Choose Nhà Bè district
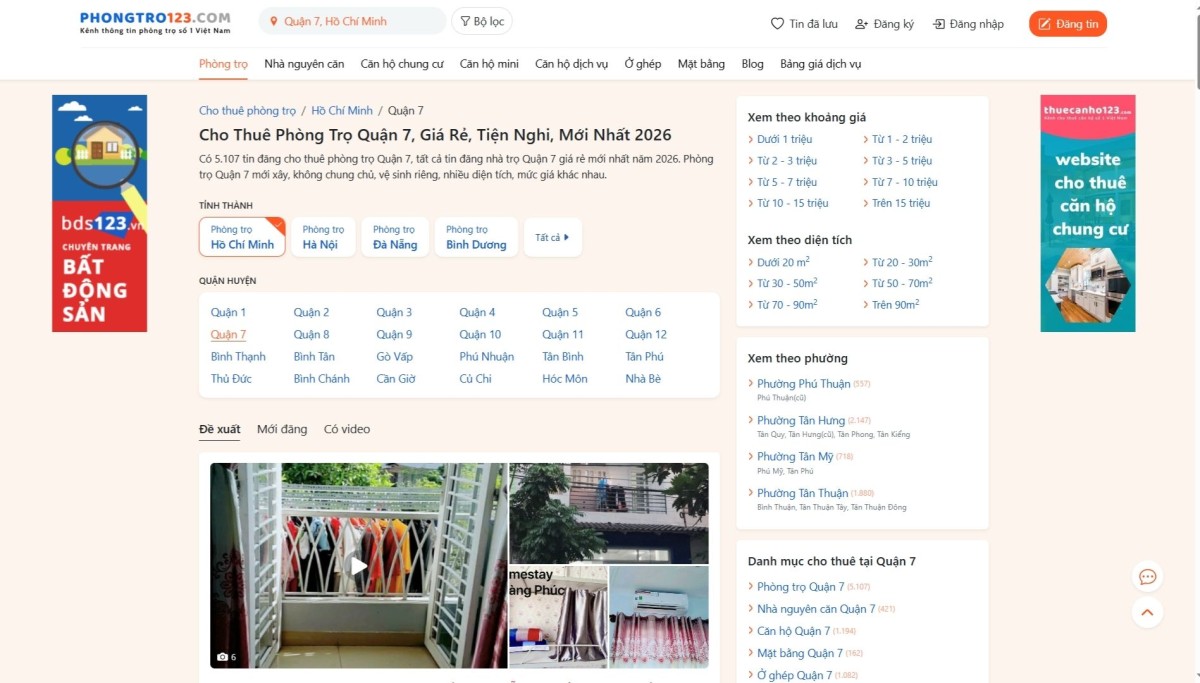Viewport: 1200px width, 683px height. (642, 378)
